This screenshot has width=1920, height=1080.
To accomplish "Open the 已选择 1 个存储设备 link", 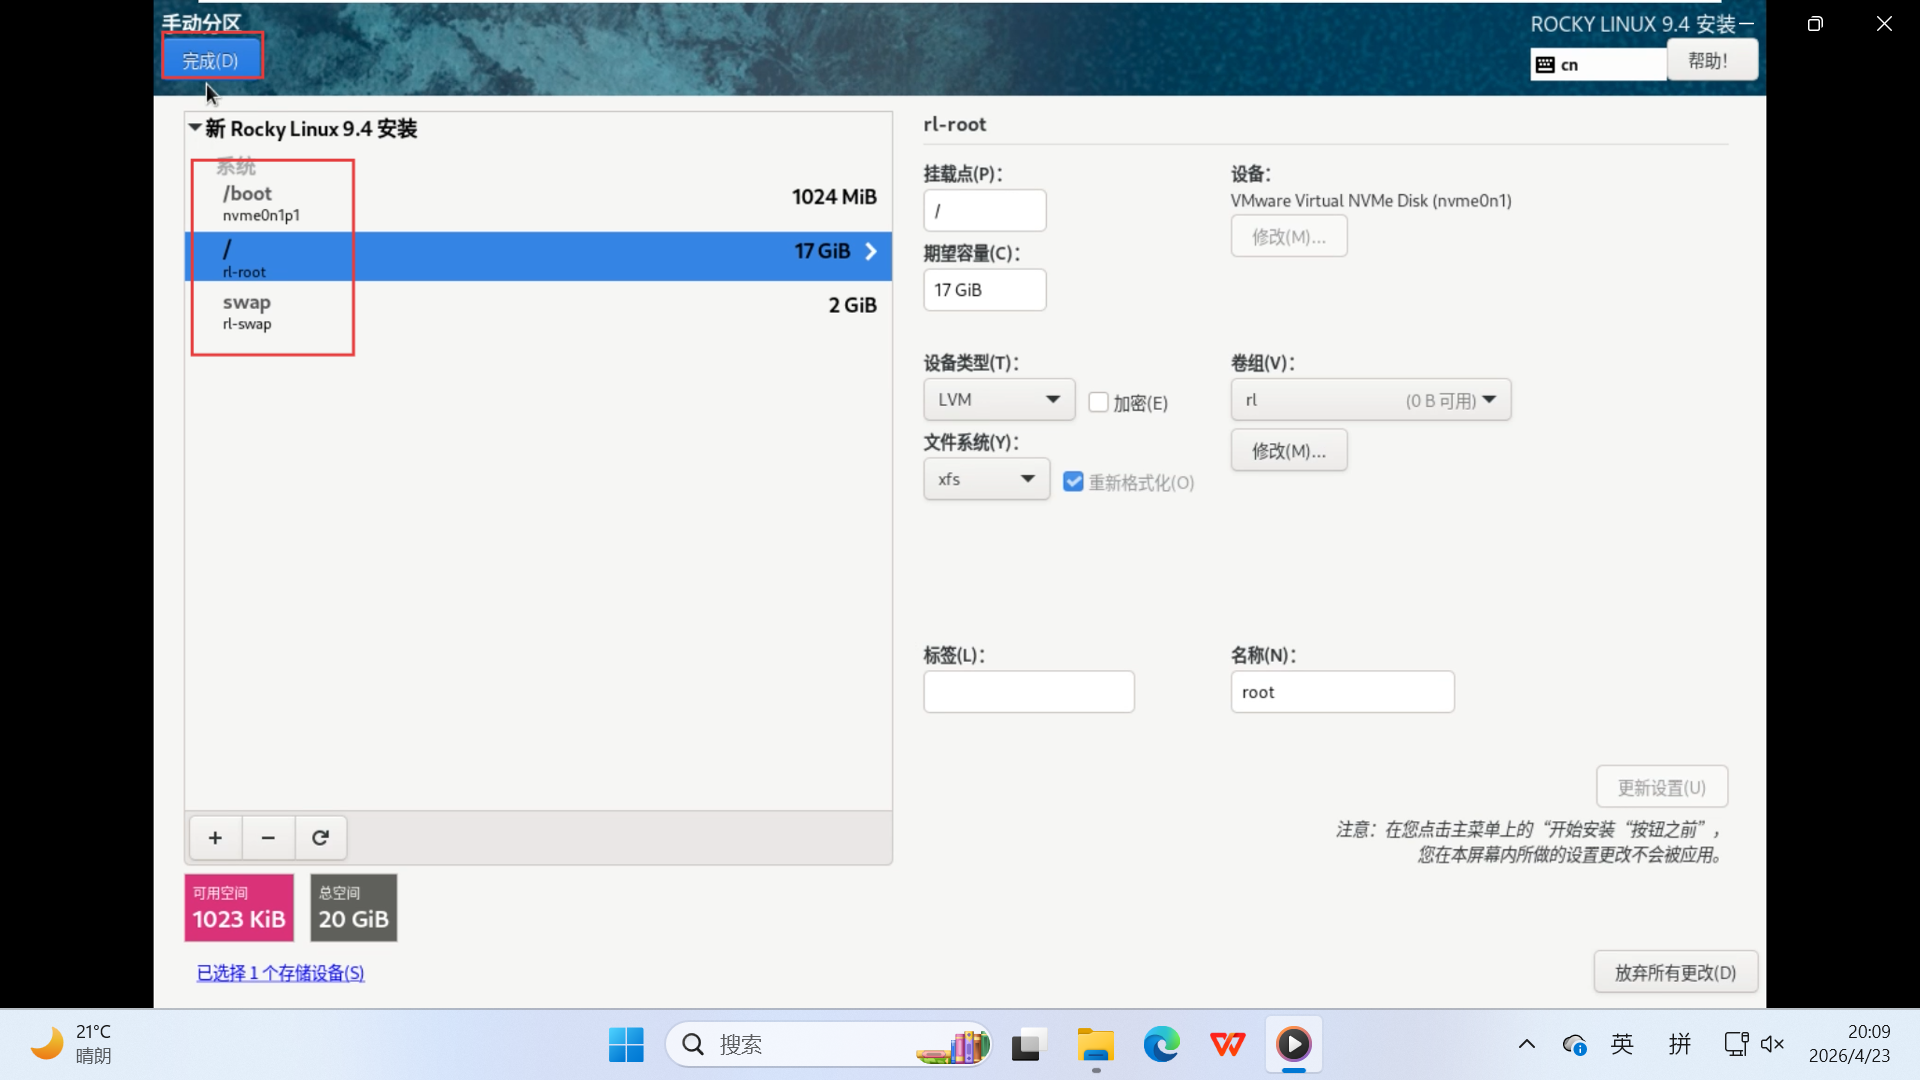I will coord(280,973).
